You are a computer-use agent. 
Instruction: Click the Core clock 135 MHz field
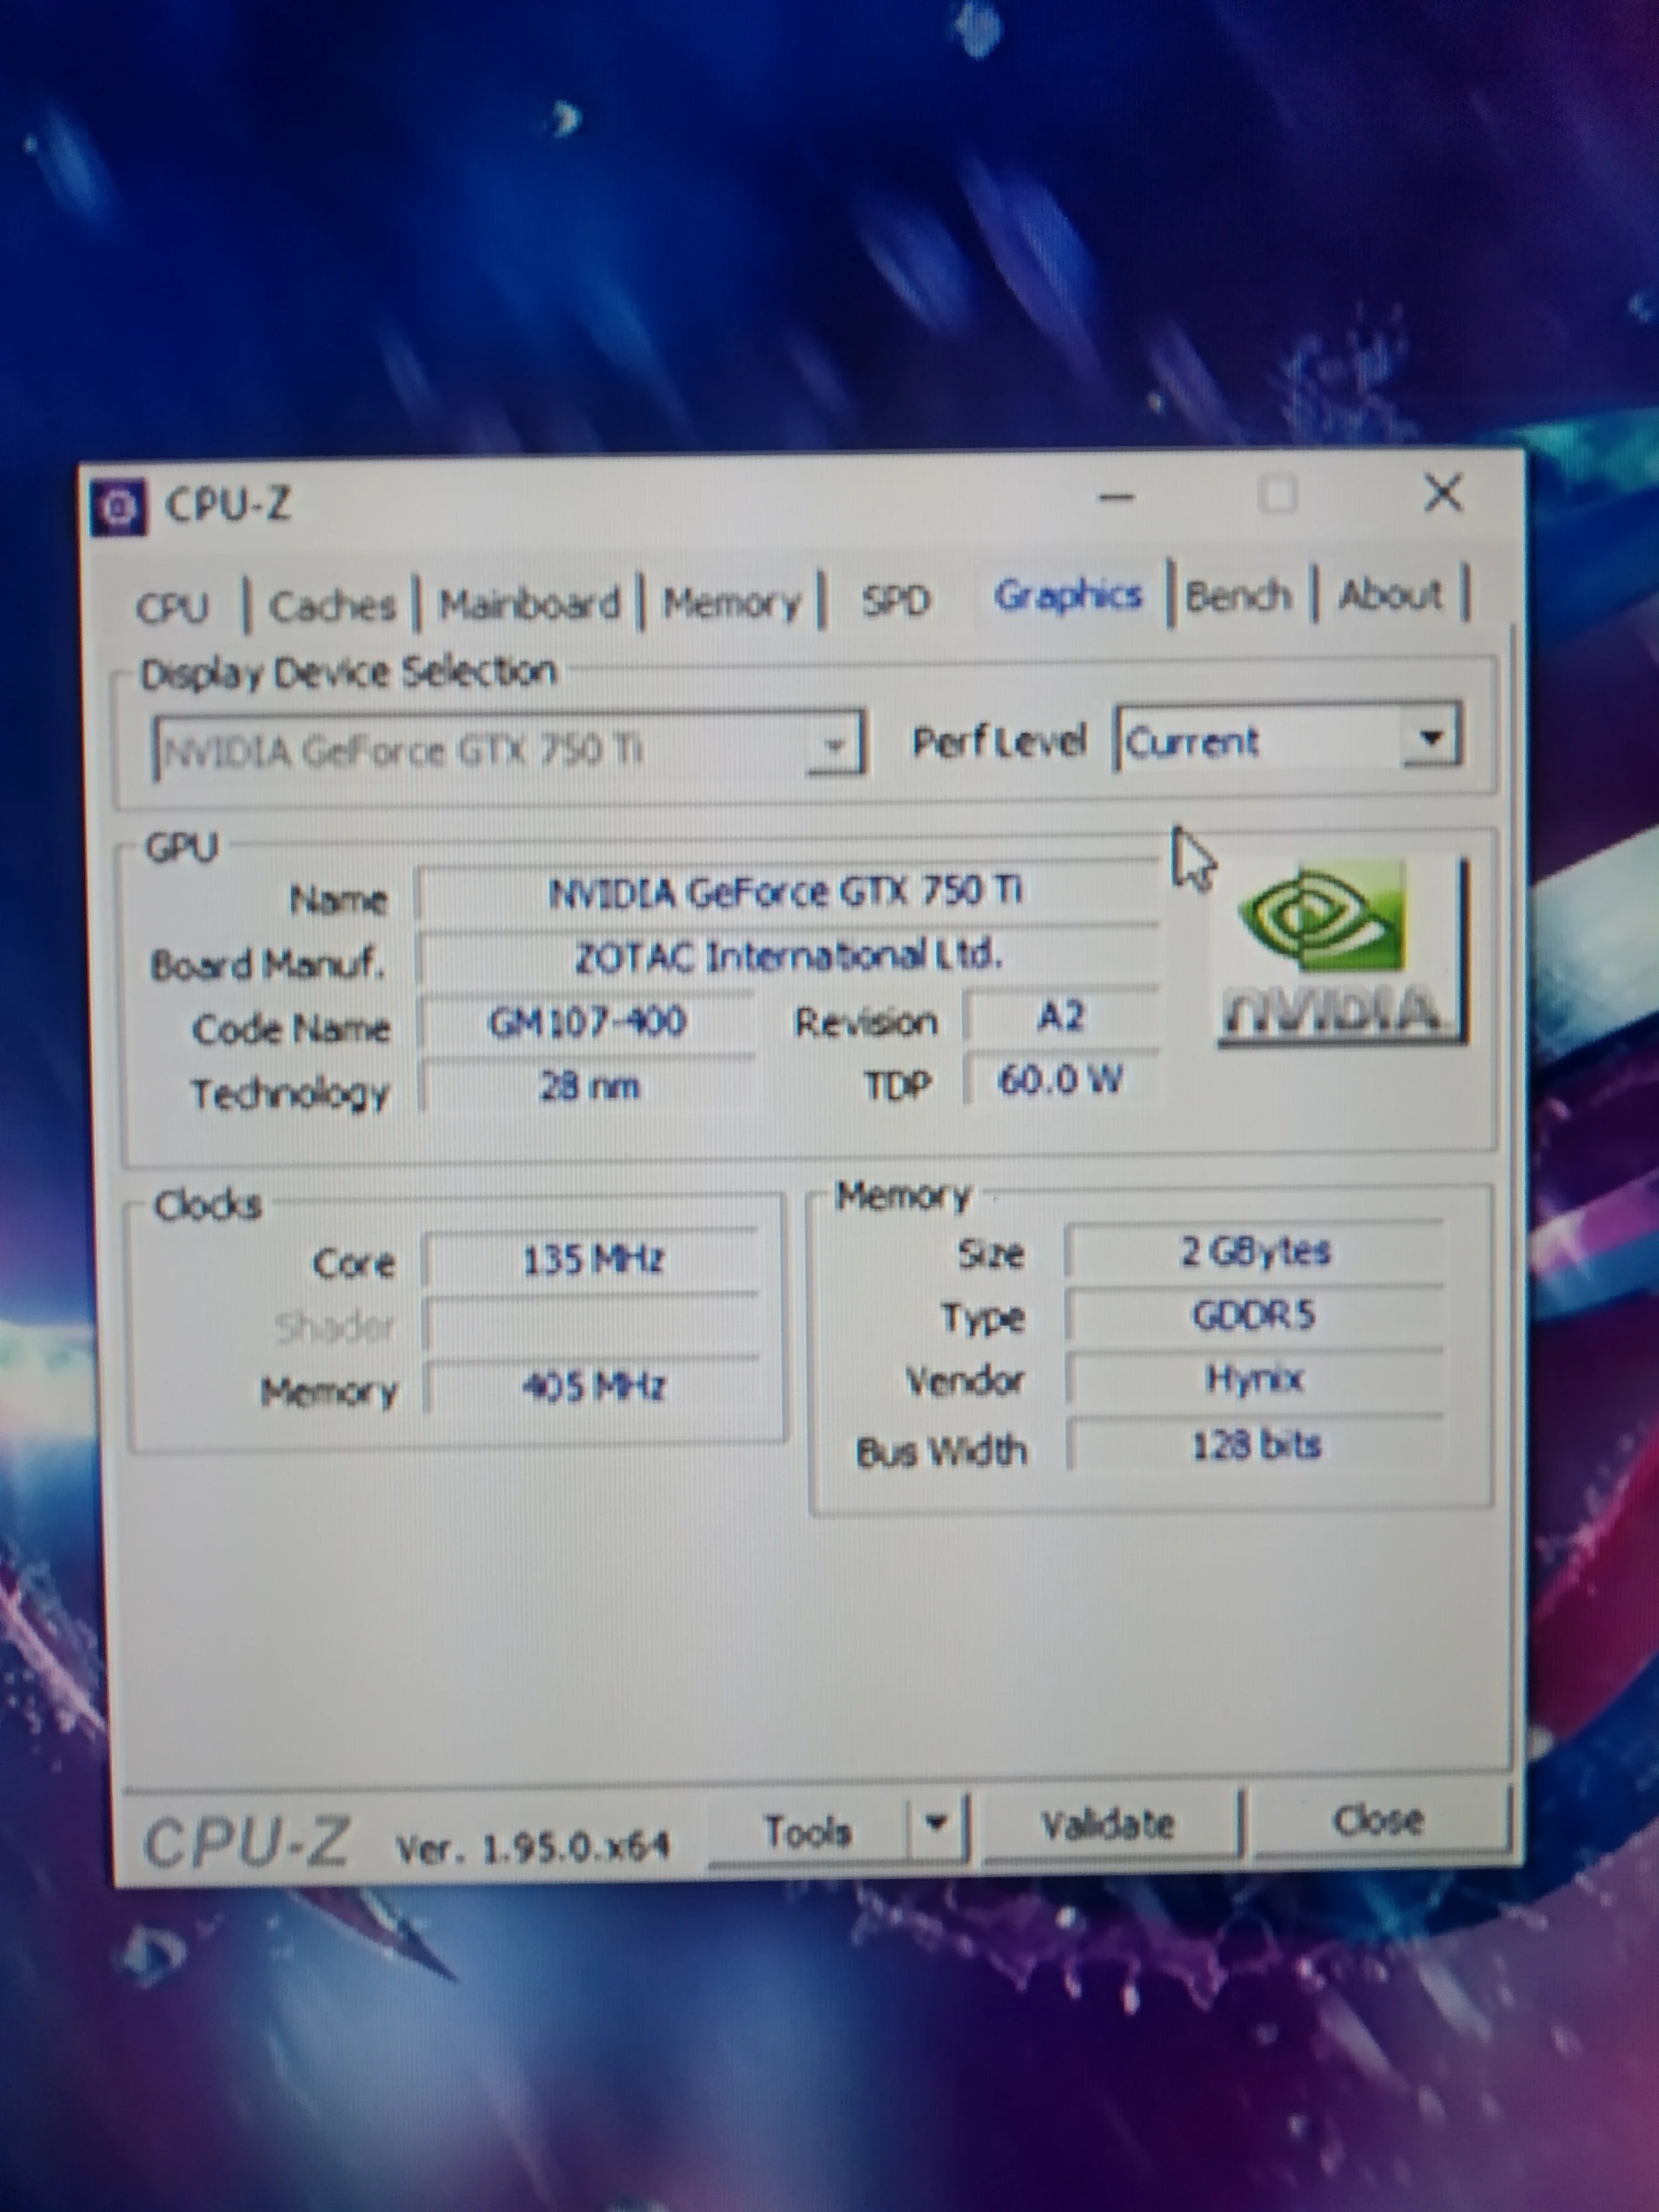tap(592, 1260)
